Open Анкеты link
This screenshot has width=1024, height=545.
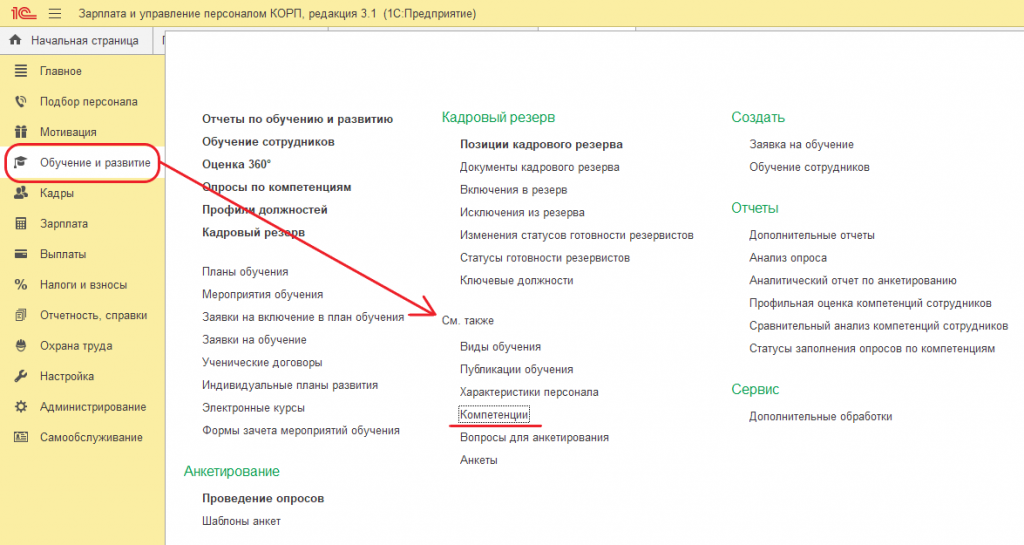click(479, 460)
